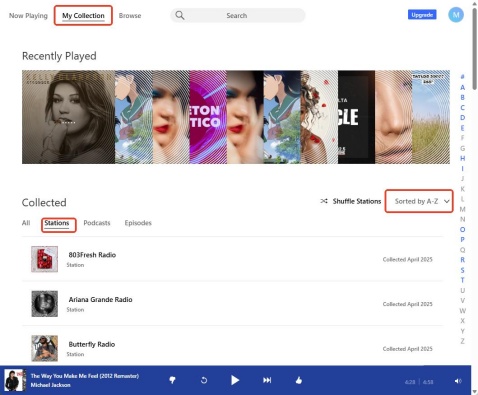Click artist name Michael Jackson in player

50,385
